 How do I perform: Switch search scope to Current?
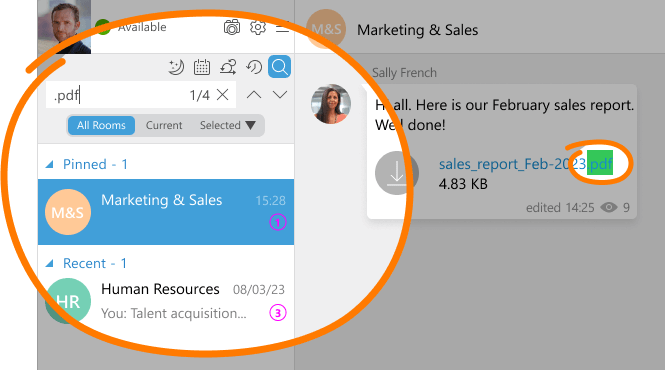click(164, 126)
